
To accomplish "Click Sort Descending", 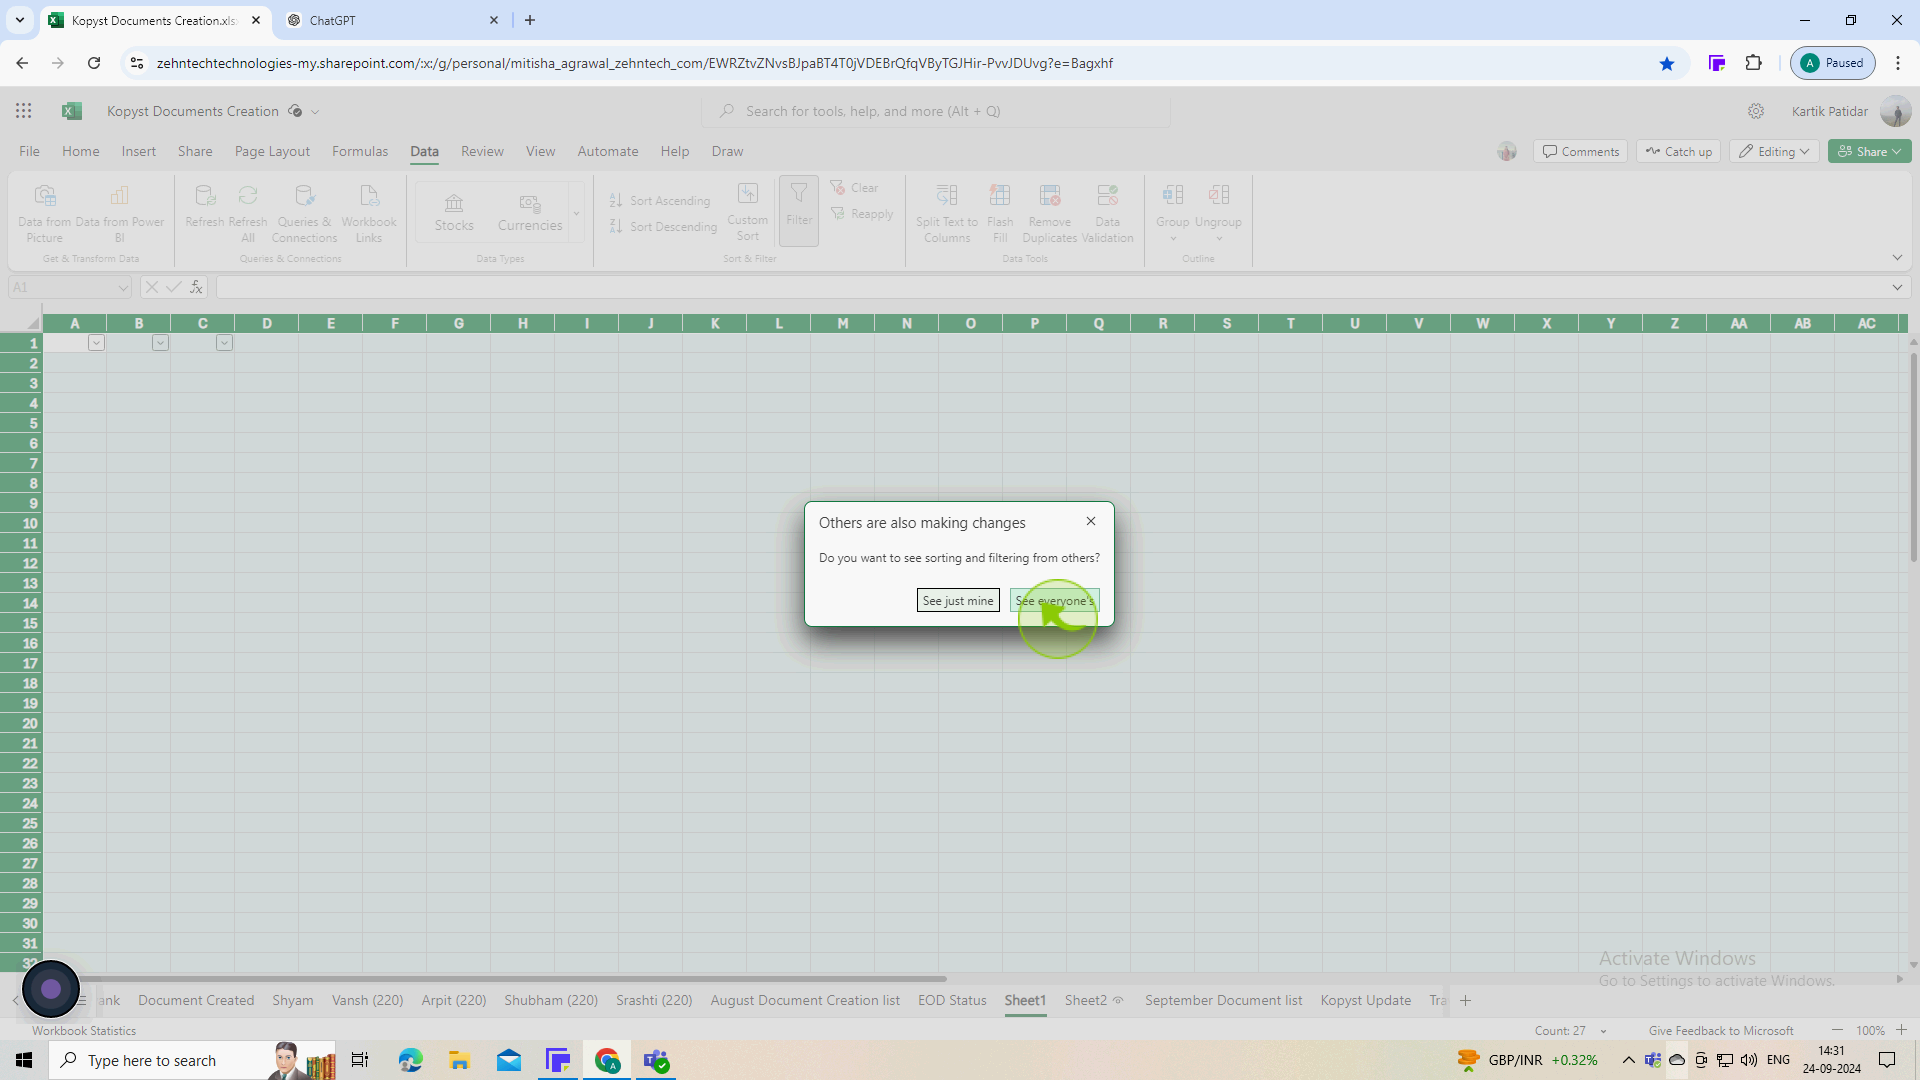I will click(x=663, y=226).
